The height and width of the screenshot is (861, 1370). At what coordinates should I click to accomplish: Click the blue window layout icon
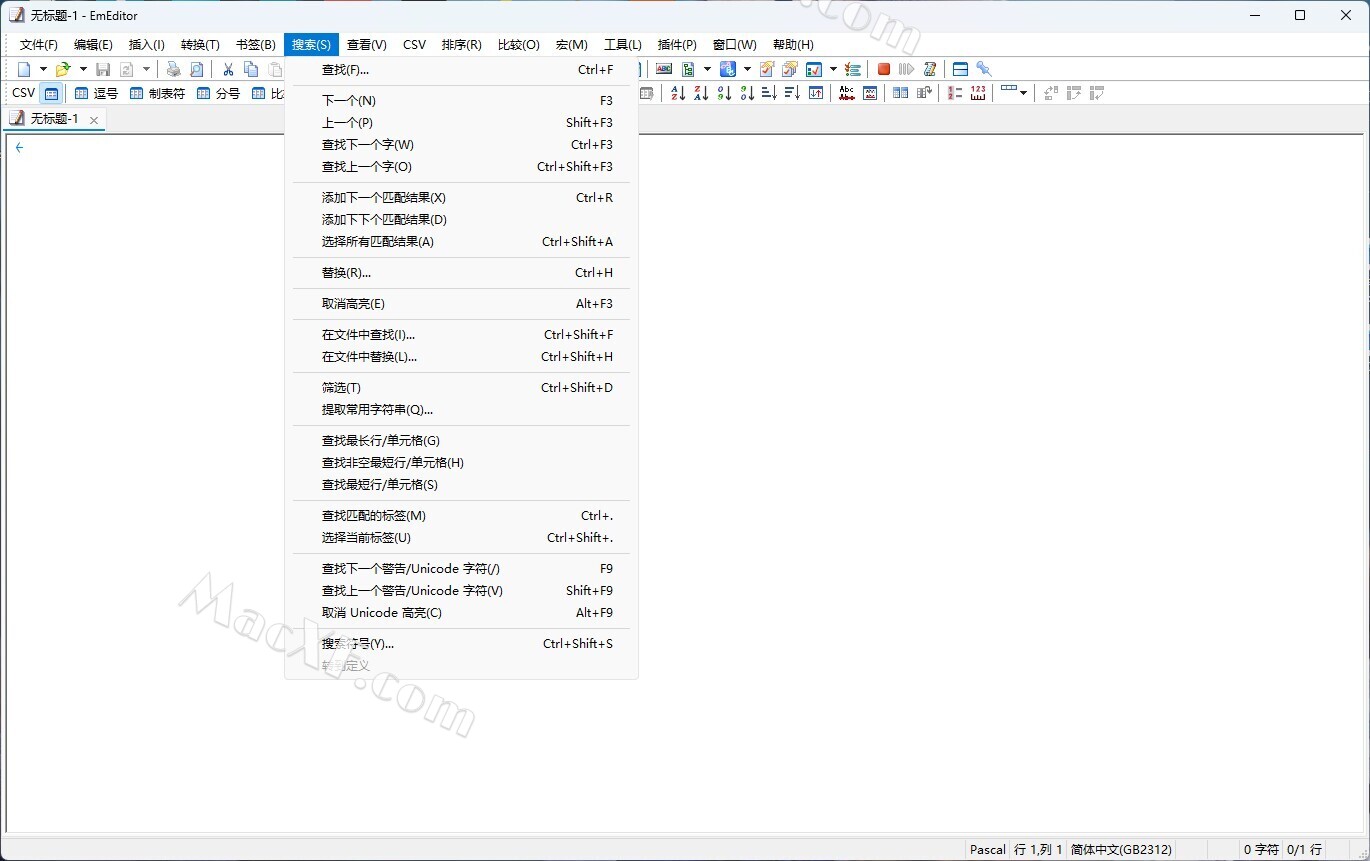[960, 69]
